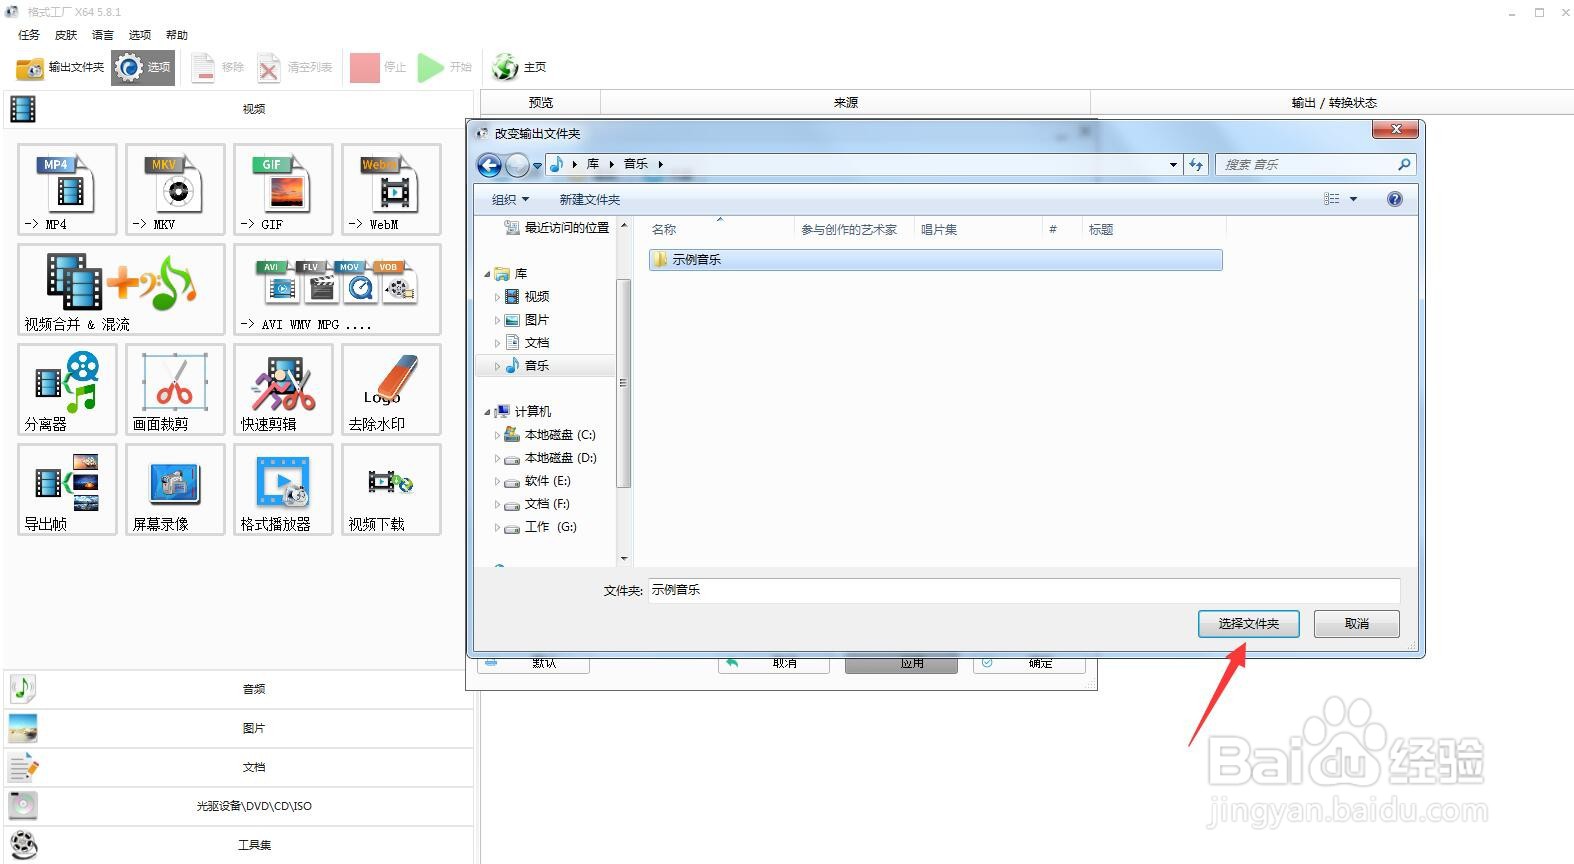Expand the 音频 category panel
Viewport: 1574px width, 864px height.
pyautogui.click(x=239, y=689)
